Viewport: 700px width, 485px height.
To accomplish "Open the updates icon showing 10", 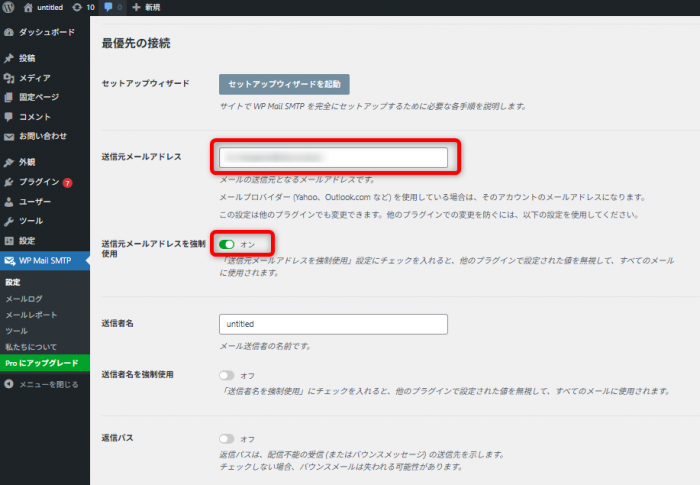I will (83, 7).
